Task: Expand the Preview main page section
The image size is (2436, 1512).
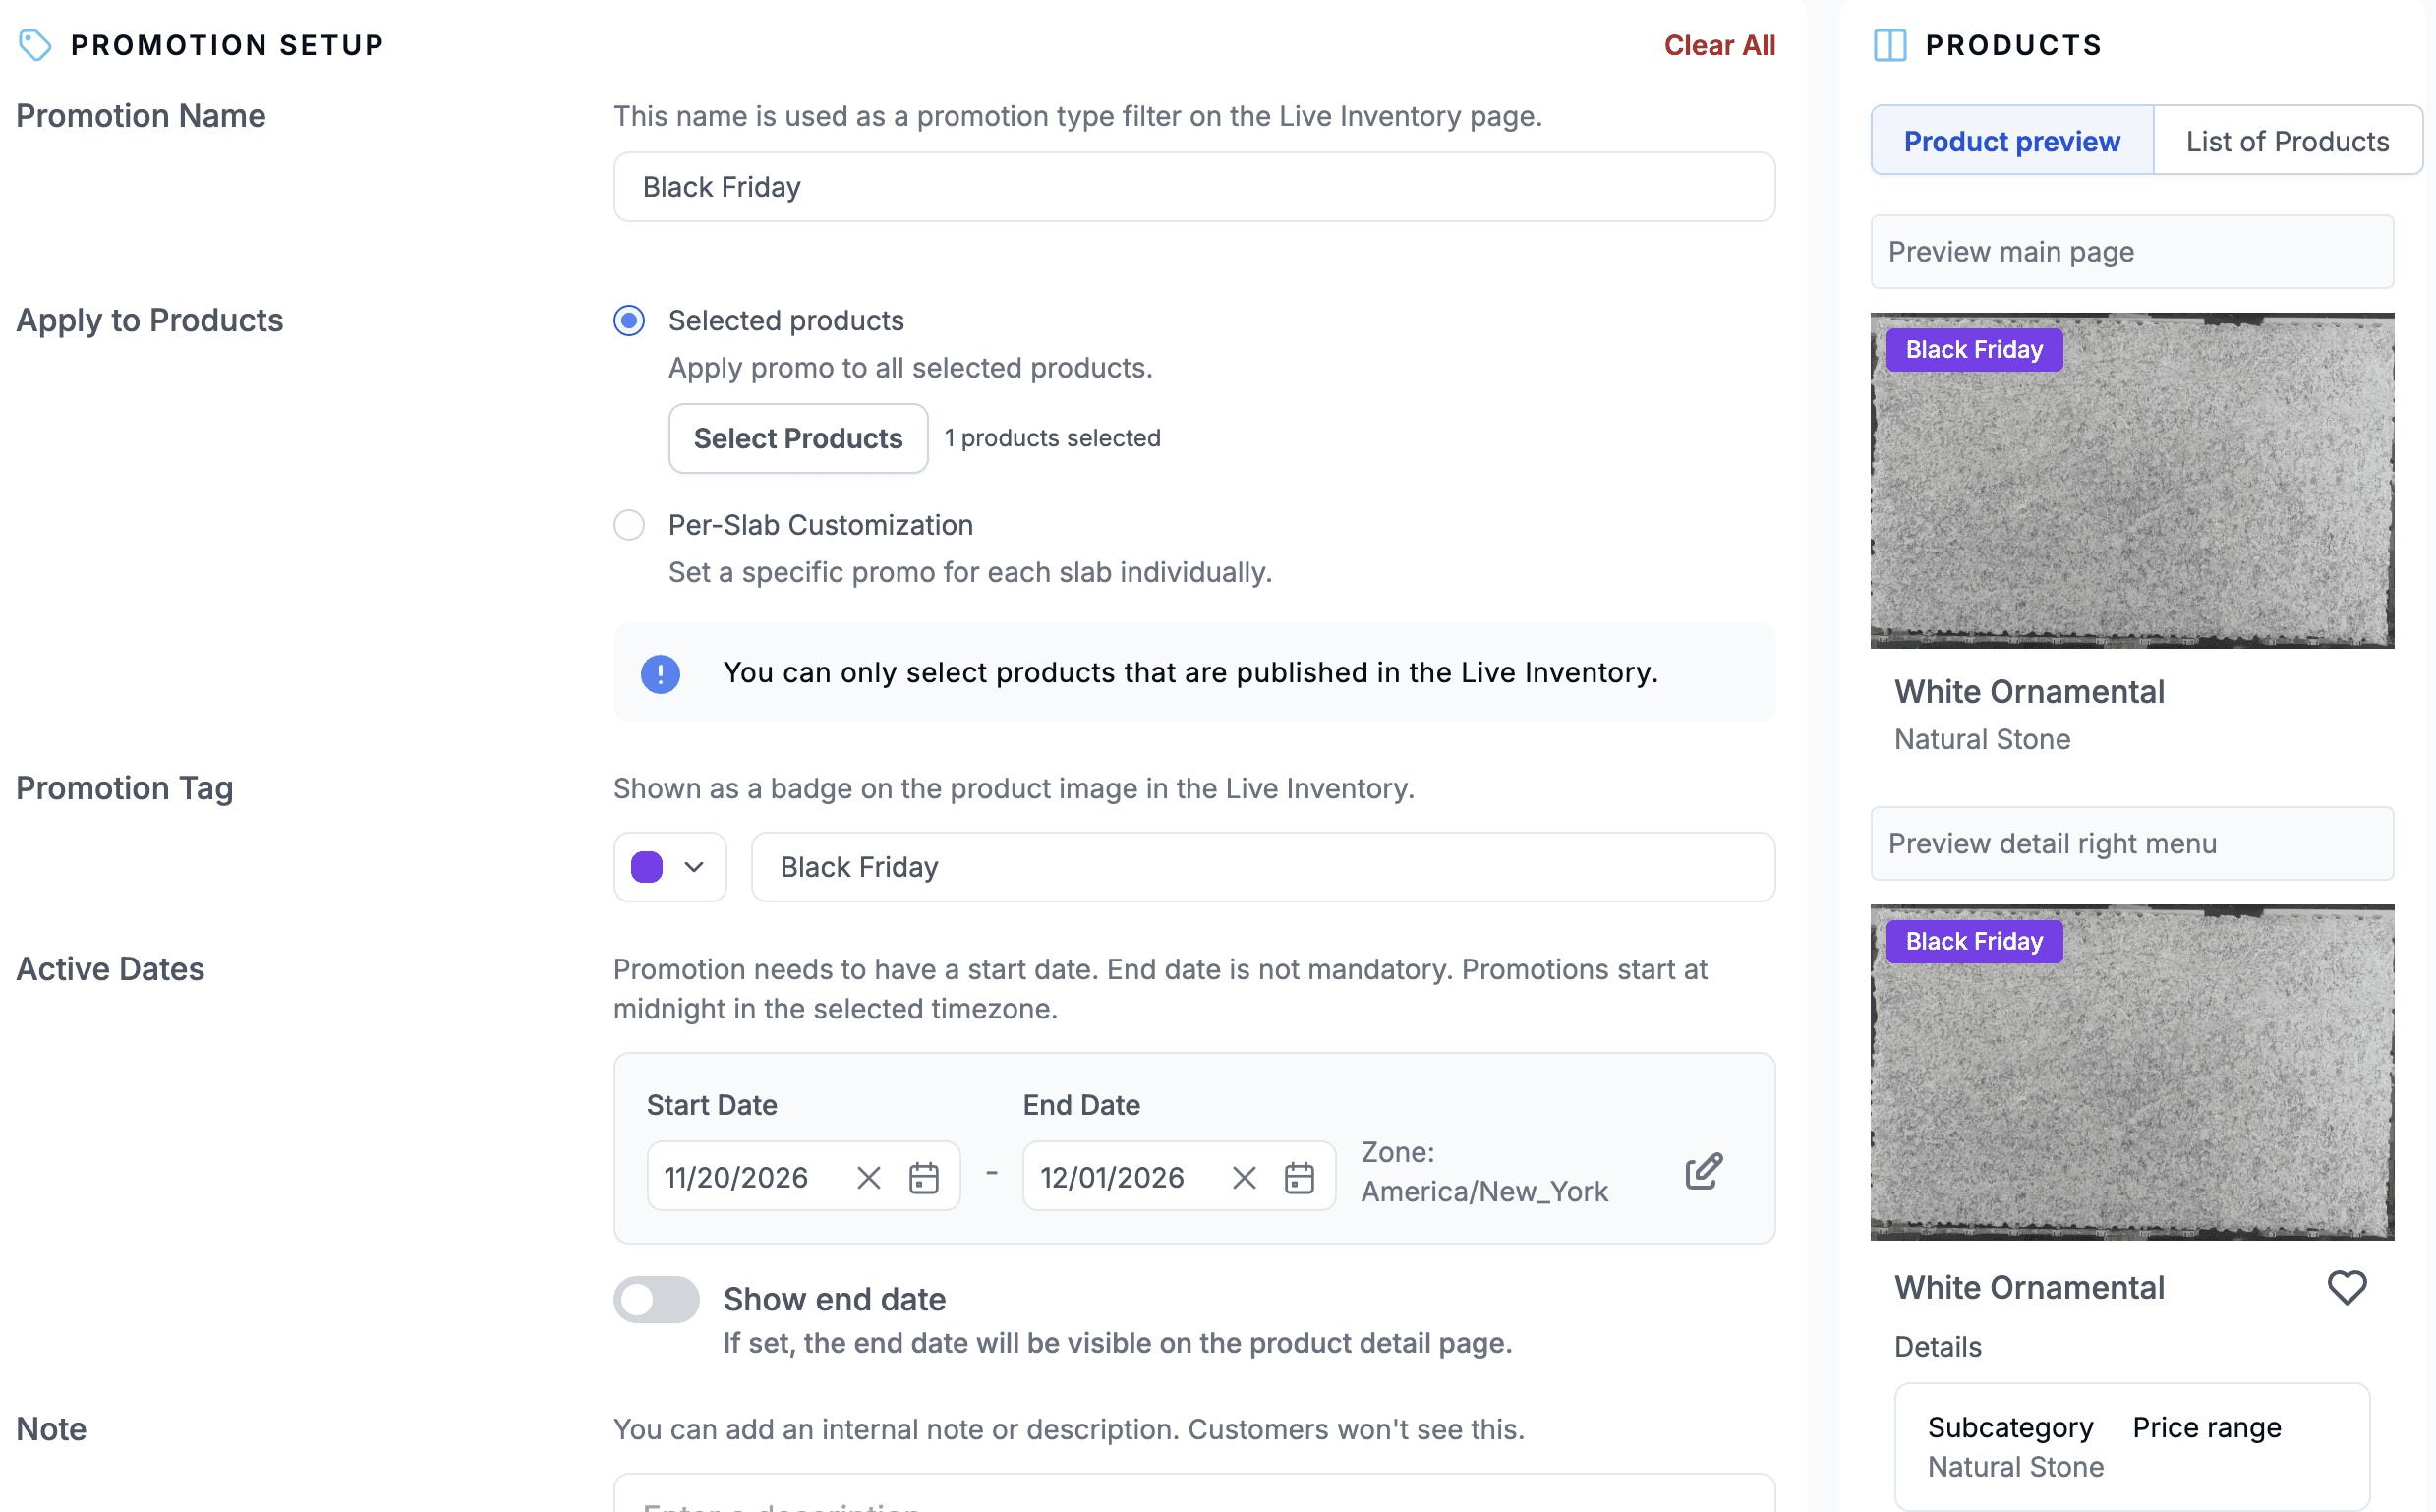Action: (2131, 252)
